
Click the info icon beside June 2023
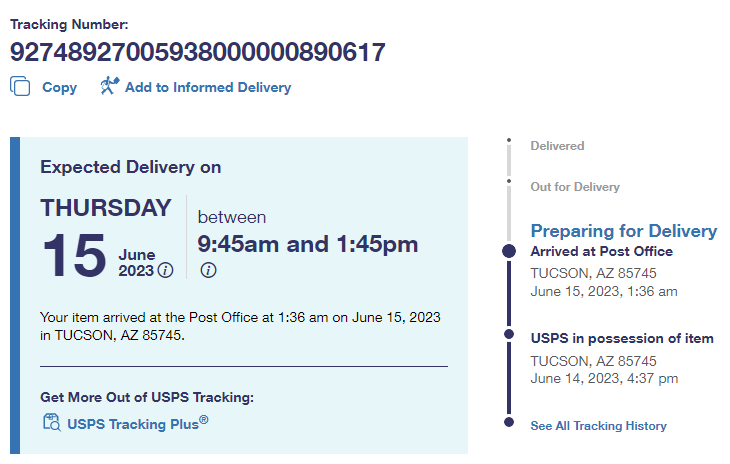coord(166,270)
